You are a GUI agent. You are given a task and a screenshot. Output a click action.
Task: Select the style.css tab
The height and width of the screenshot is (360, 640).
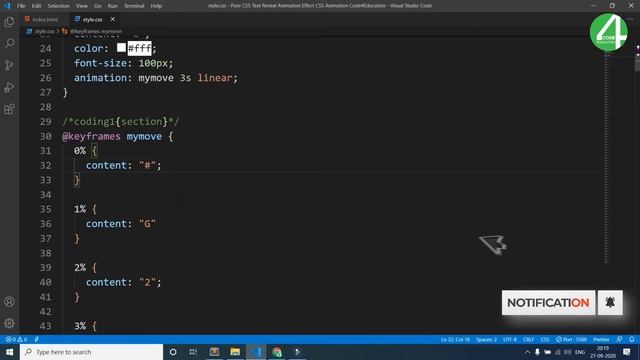[92, 19]
